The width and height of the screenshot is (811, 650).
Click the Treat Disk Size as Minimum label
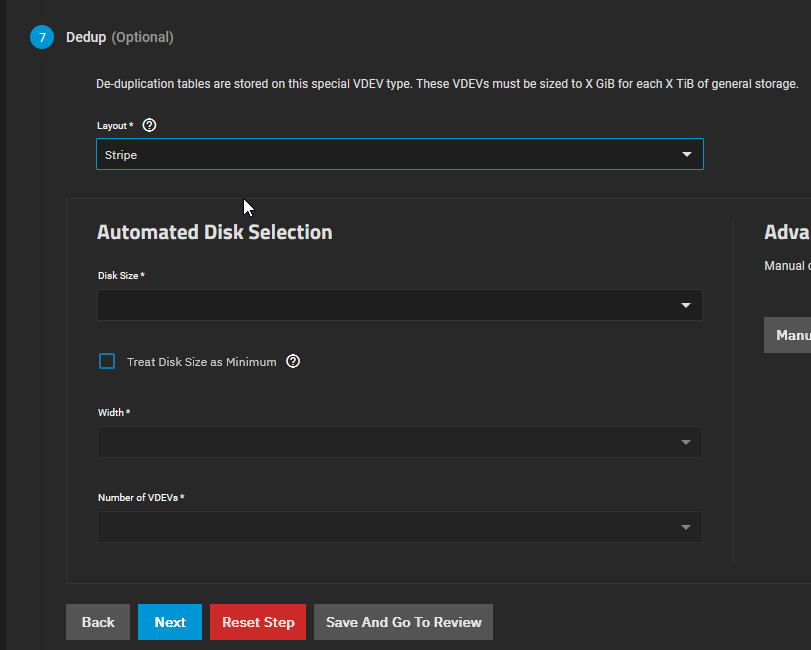tap(201, 362)
